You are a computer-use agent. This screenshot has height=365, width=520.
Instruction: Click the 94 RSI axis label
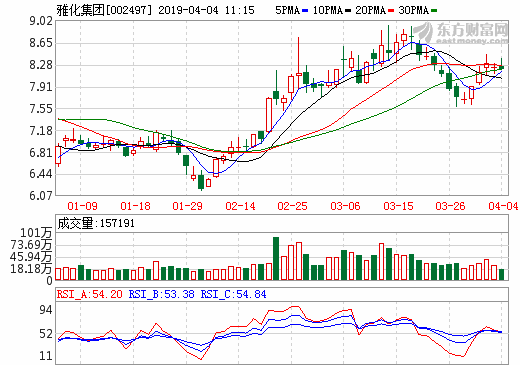(46, 310)
